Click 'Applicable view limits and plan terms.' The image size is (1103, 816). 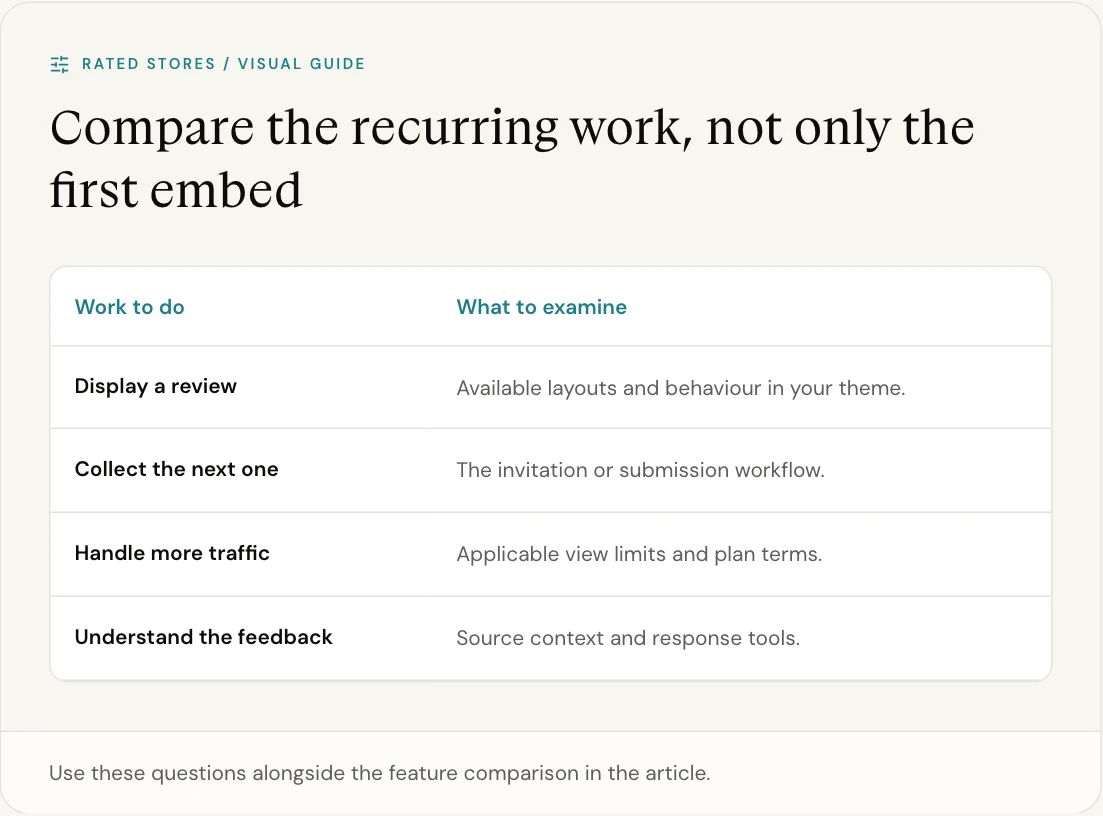pyautogui.click(x=639, y=554)
